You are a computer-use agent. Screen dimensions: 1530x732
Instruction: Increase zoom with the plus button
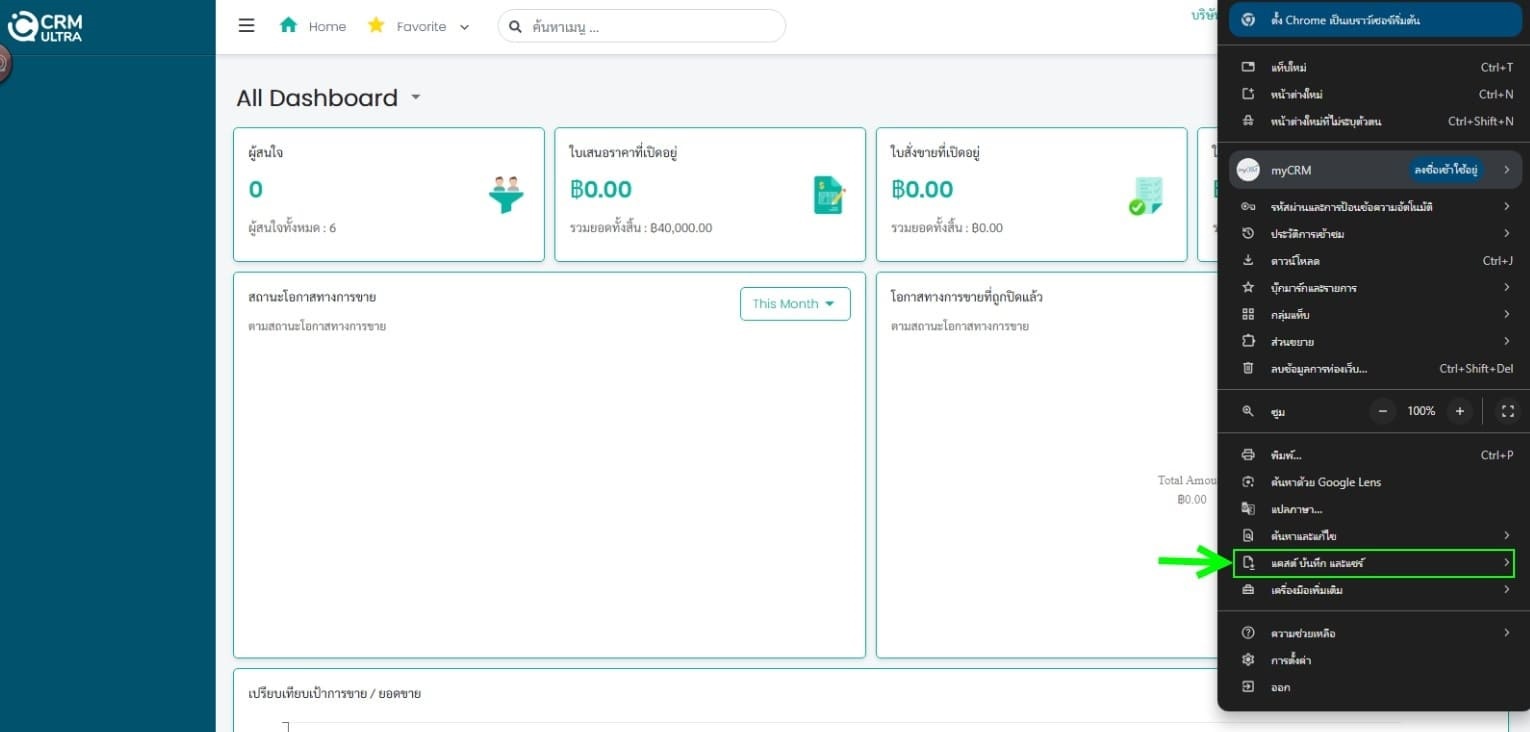[x=1460, y=411]
